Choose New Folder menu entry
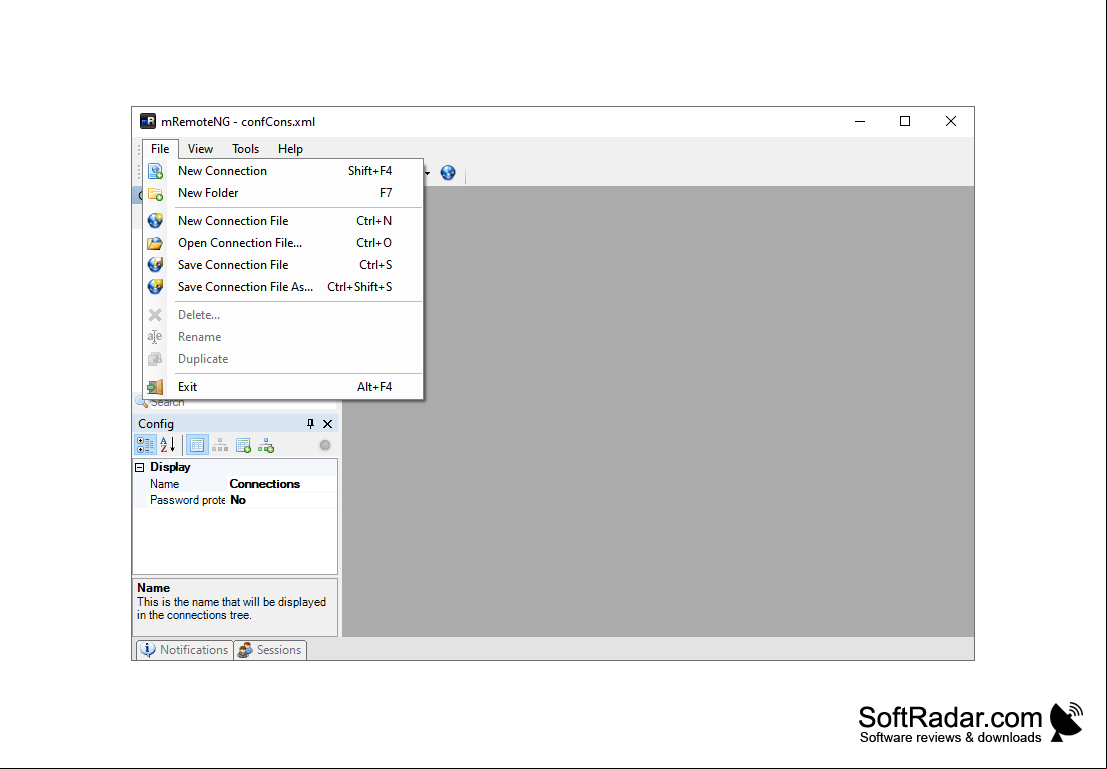 point(283,193)
